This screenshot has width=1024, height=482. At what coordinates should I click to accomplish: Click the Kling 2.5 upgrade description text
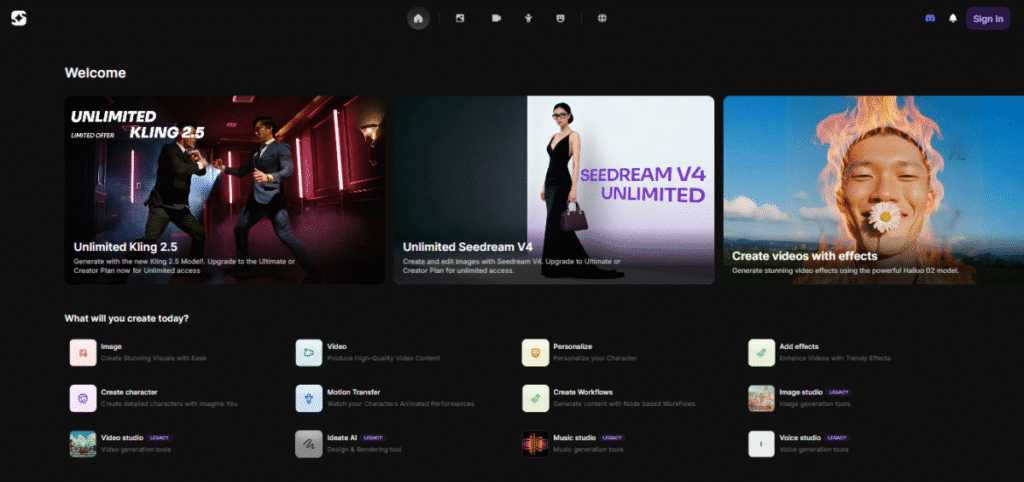184,266
